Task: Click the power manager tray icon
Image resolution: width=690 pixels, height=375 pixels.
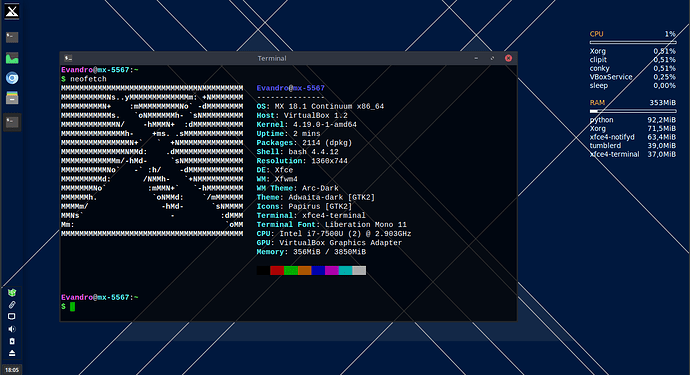Action: 12,341
